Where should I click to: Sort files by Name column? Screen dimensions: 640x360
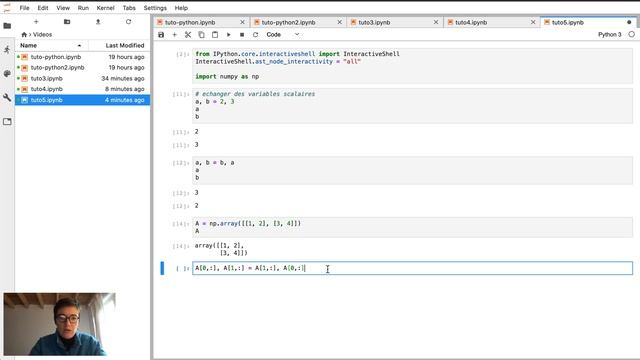tap(51, 45)
